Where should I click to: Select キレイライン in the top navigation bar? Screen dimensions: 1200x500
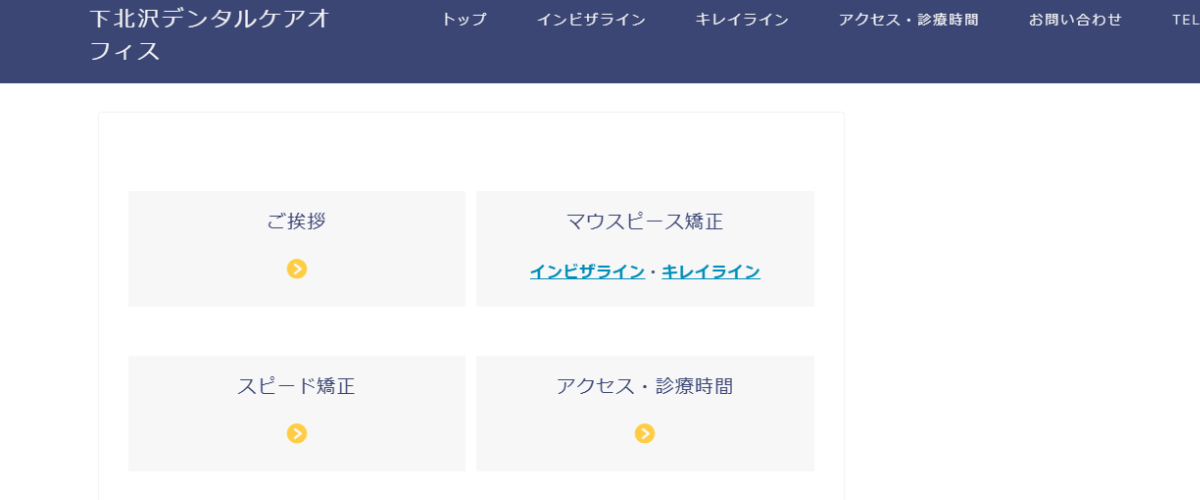[x=742, y=20]
